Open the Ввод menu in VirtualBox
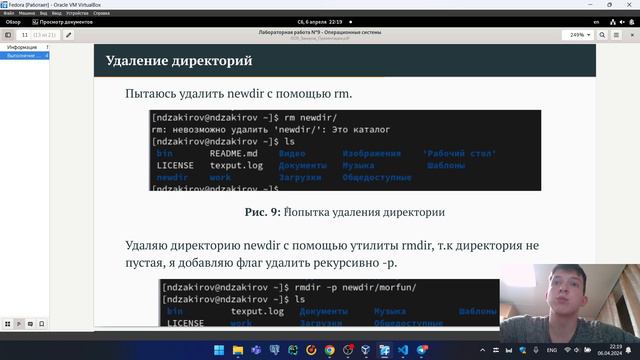This screenshot has height=360, width=640. [x=57, y=13]
